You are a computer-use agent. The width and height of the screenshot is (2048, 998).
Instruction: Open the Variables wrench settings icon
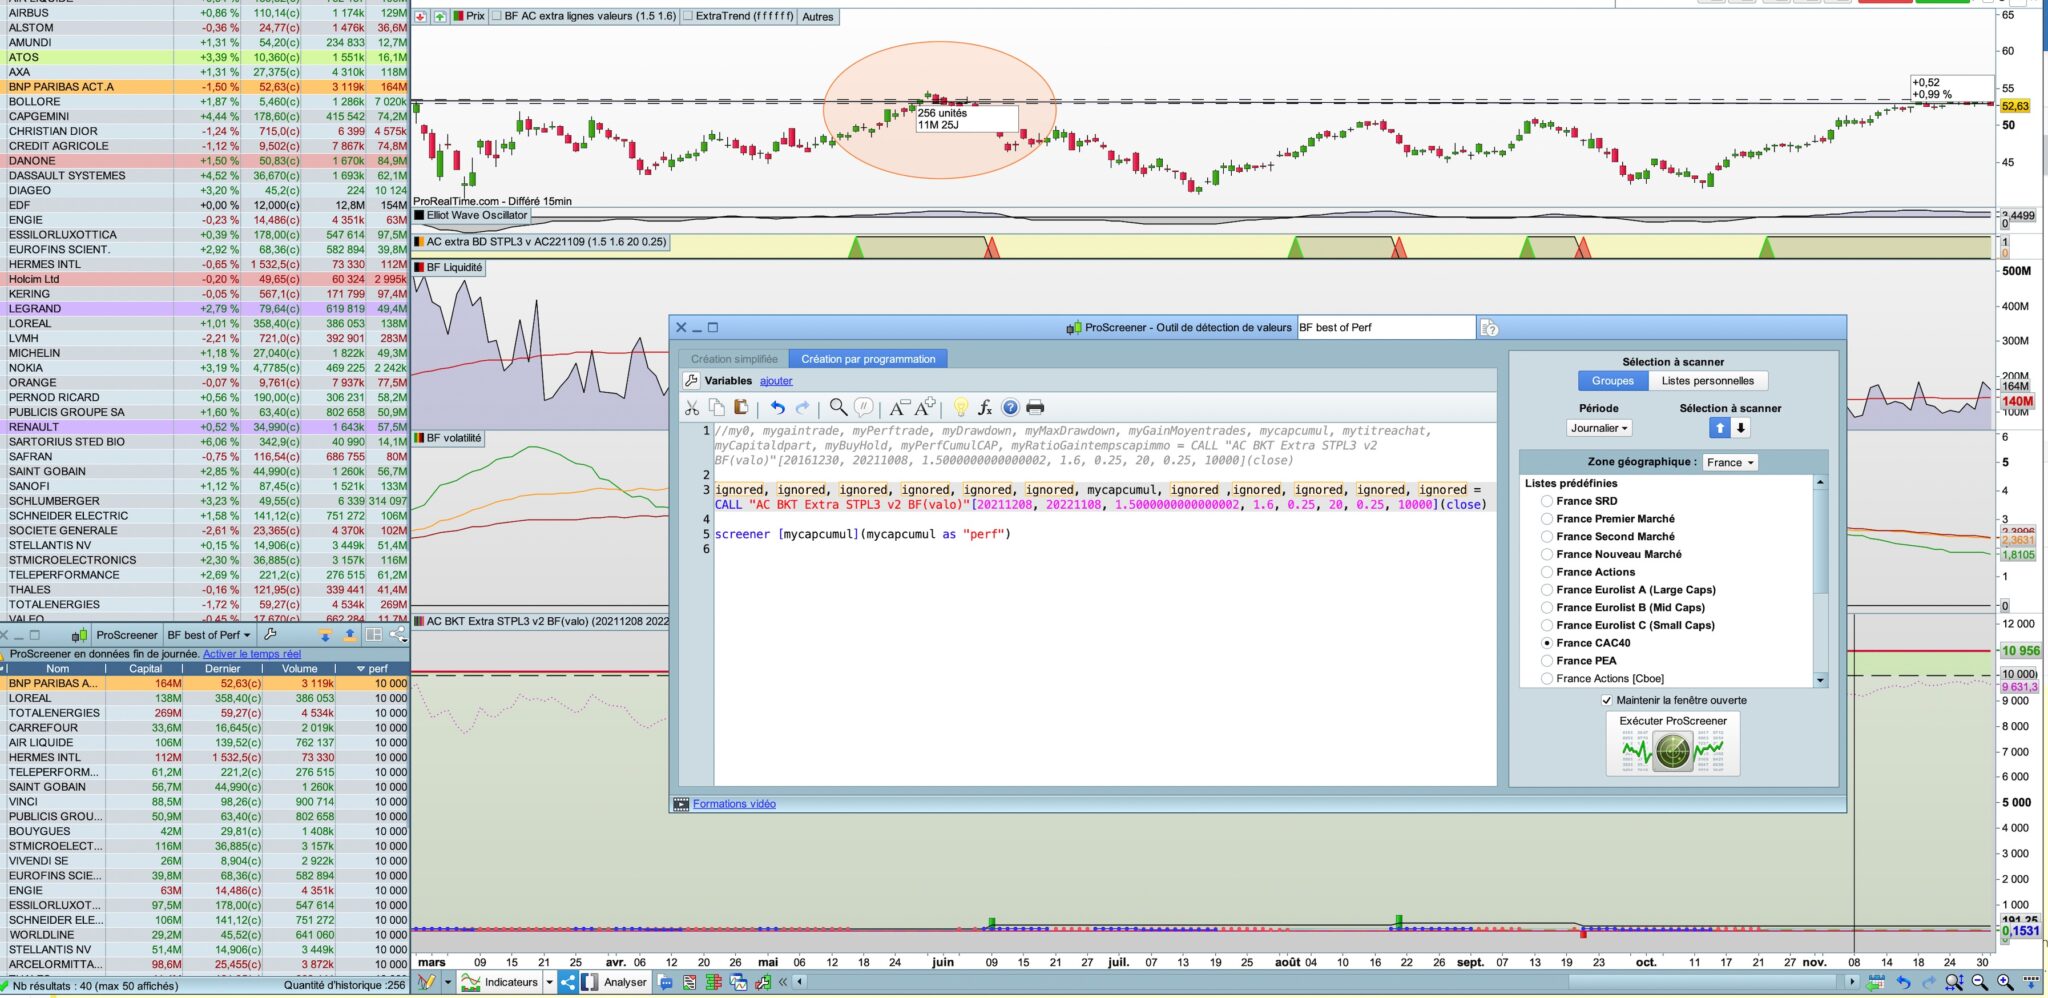click(x=691, y=381)
